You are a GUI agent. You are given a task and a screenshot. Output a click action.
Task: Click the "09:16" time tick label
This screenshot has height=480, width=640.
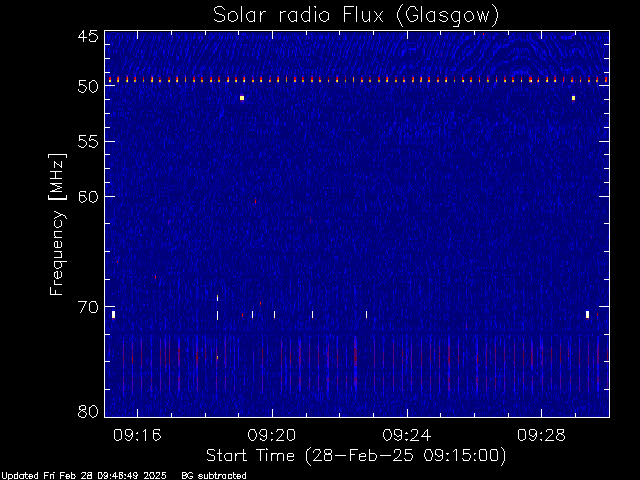pos(137,435)
